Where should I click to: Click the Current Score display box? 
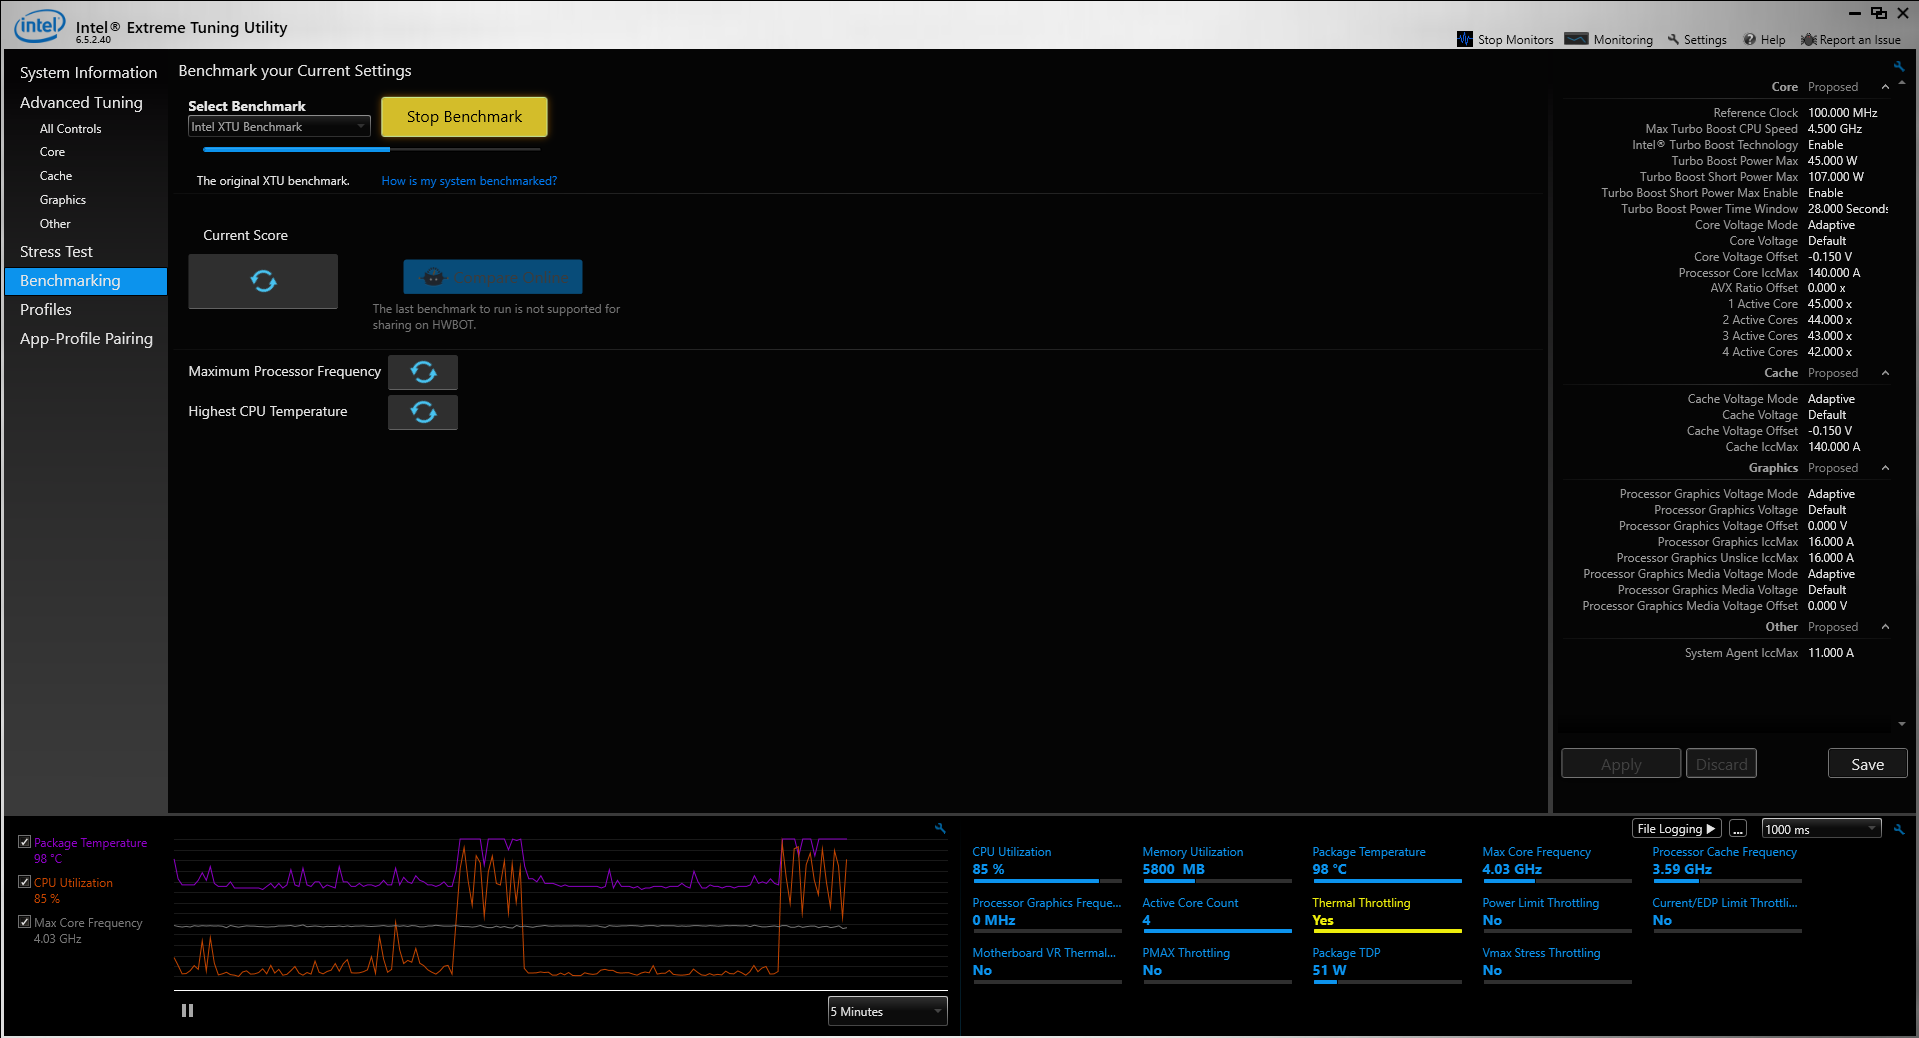click(263, 281)
